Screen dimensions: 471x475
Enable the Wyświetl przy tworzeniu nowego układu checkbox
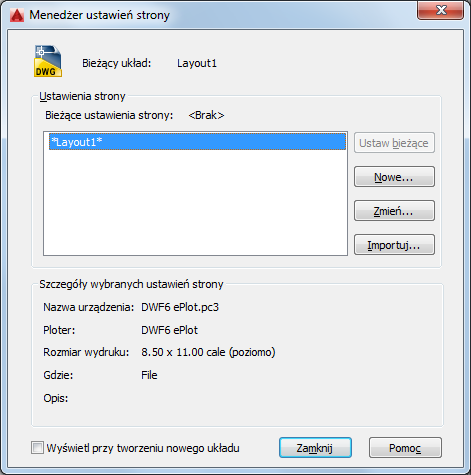click(37, 448)
